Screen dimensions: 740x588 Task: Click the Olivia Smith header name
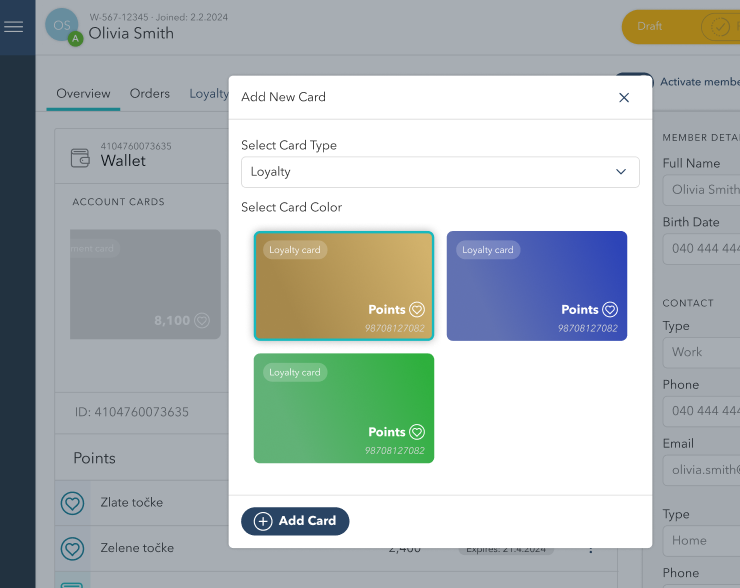pyautogui.click(x=131, y=34)
